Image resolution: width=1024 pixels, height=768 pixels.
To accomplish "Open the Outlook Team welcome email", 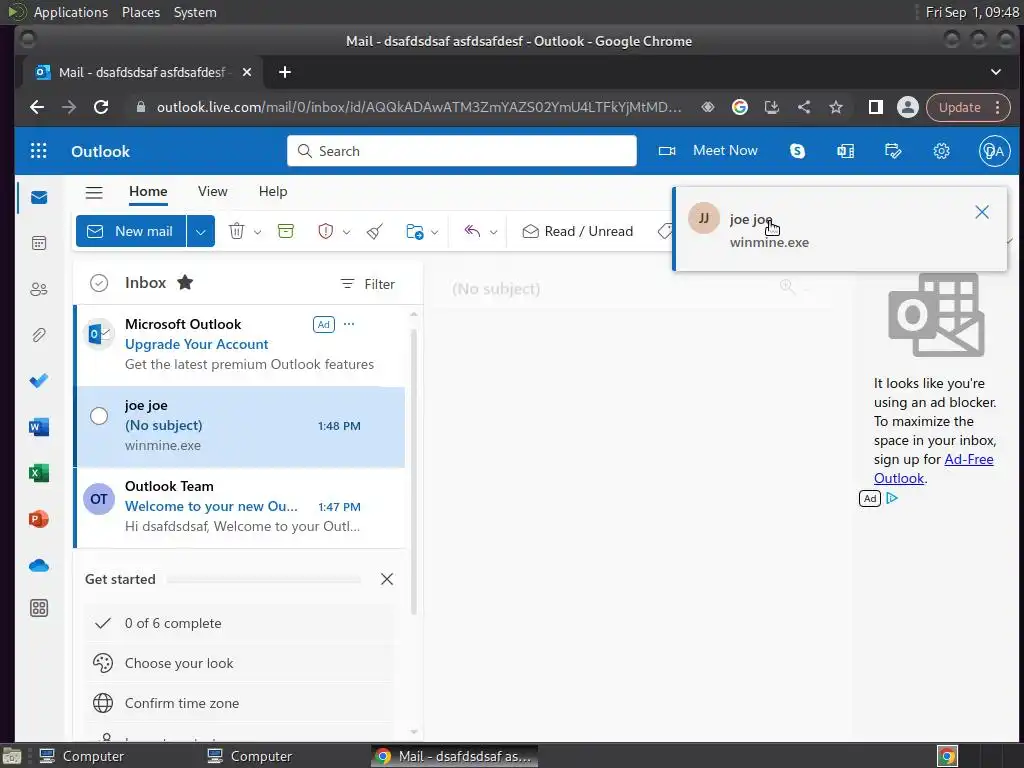I will [x=241, y=507].
